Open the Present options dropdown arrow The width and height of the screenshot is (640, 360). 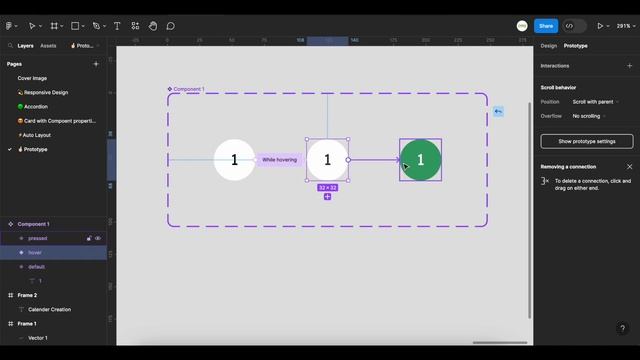[608, 26]
